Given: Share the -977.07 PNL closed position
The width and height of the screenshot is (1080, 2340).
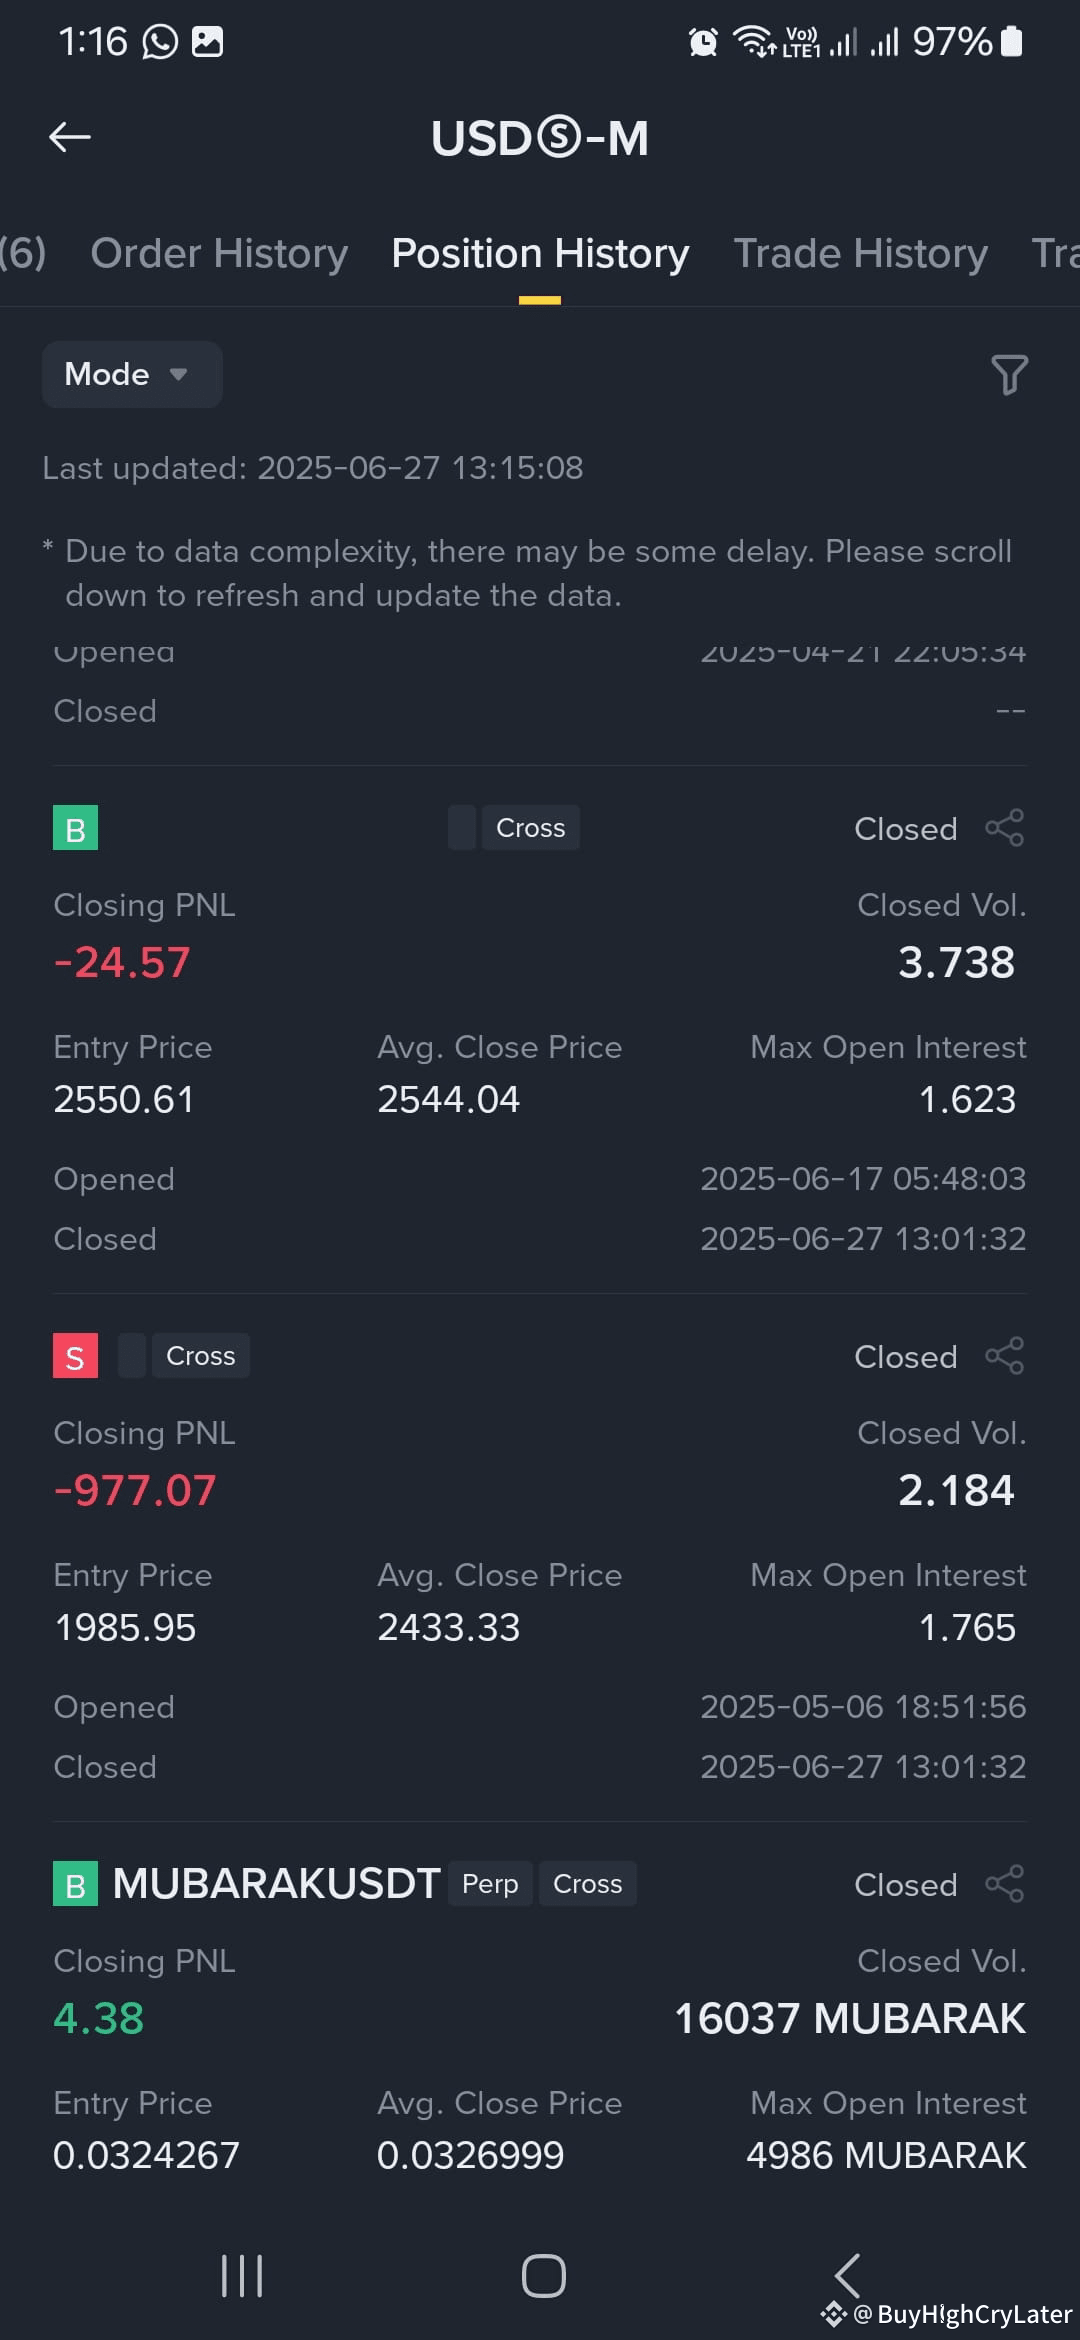Looking at the screenshot, I should point(1004,1356).
